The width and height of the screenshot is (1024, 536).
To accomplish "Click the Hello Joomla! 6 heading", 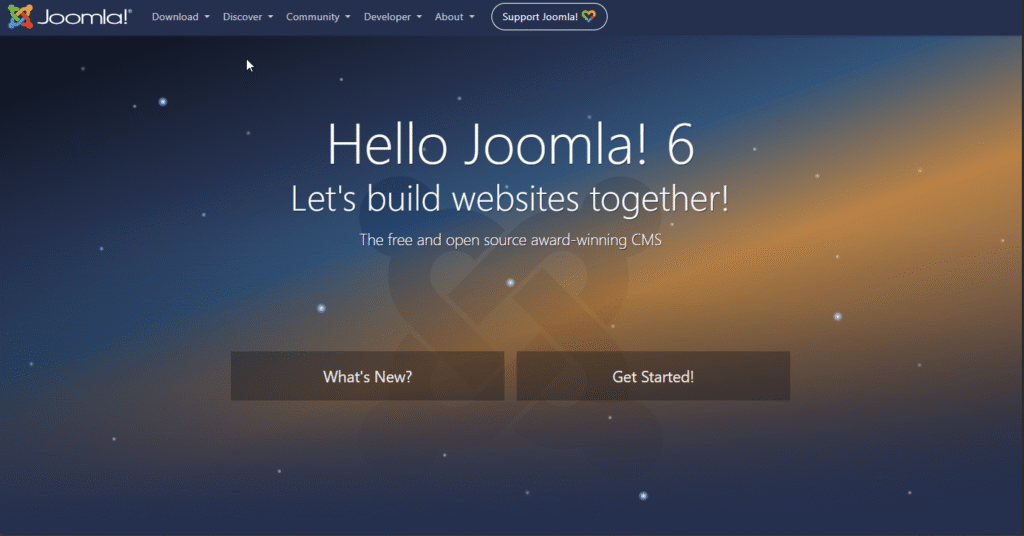I will [511, 144].
